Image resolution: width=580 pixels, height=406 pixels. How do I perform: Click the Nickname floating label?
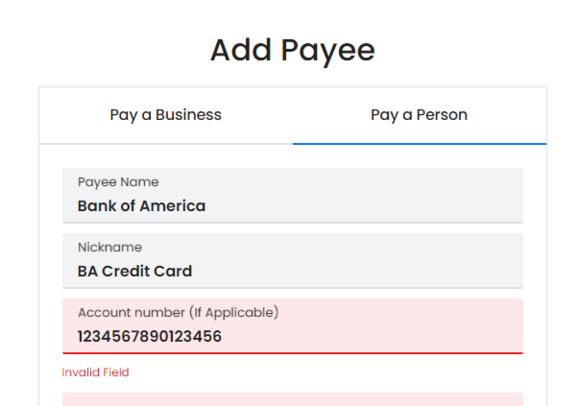coord(110,247)
